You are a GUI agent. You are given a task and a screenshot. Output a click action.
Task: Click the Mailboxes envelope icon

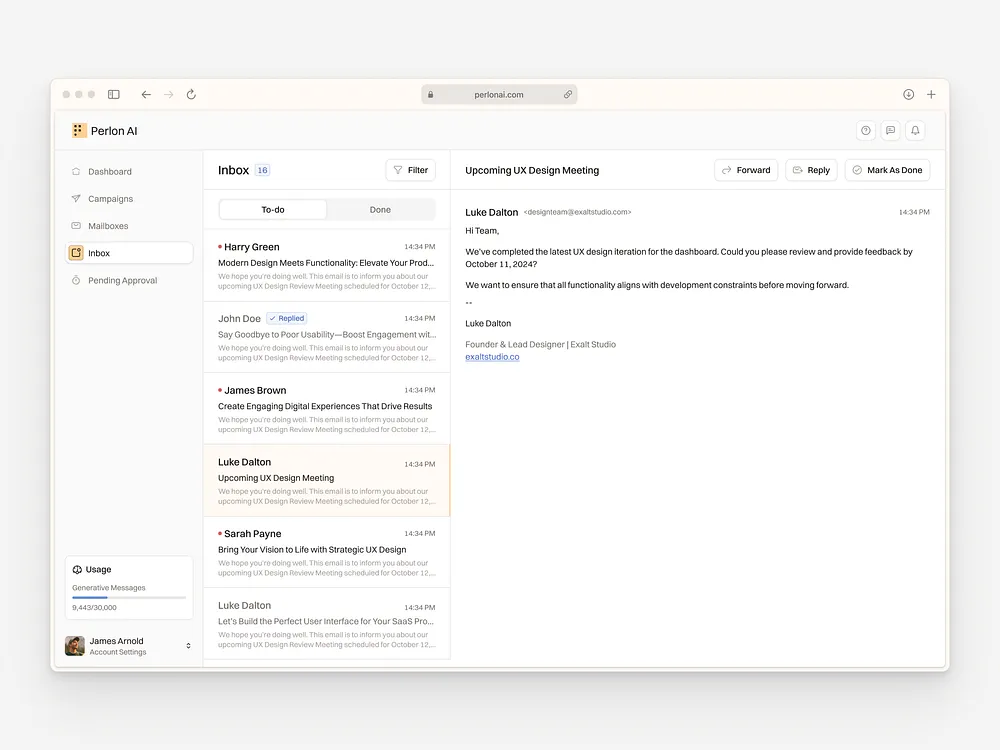78,225
